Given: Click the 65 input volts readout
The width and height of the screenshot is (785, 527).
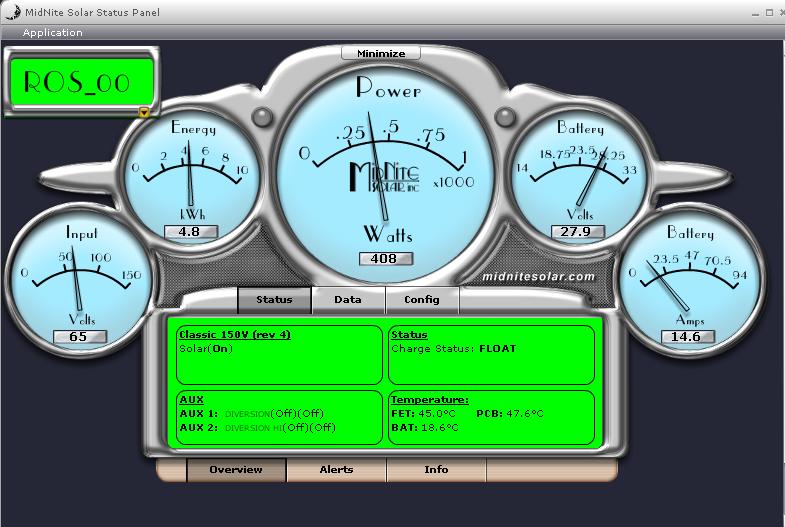Looking at the screenshot, I should pos(80,336).
